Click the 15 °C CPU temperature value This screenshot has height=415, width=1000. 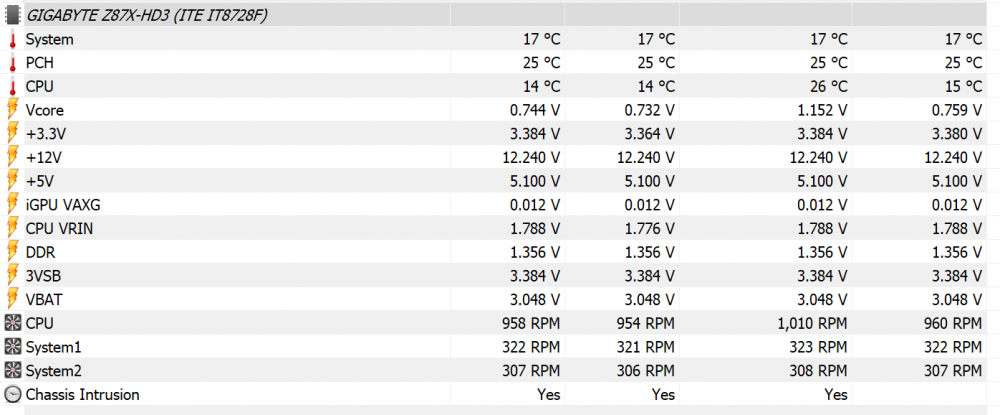coord(964,87)
